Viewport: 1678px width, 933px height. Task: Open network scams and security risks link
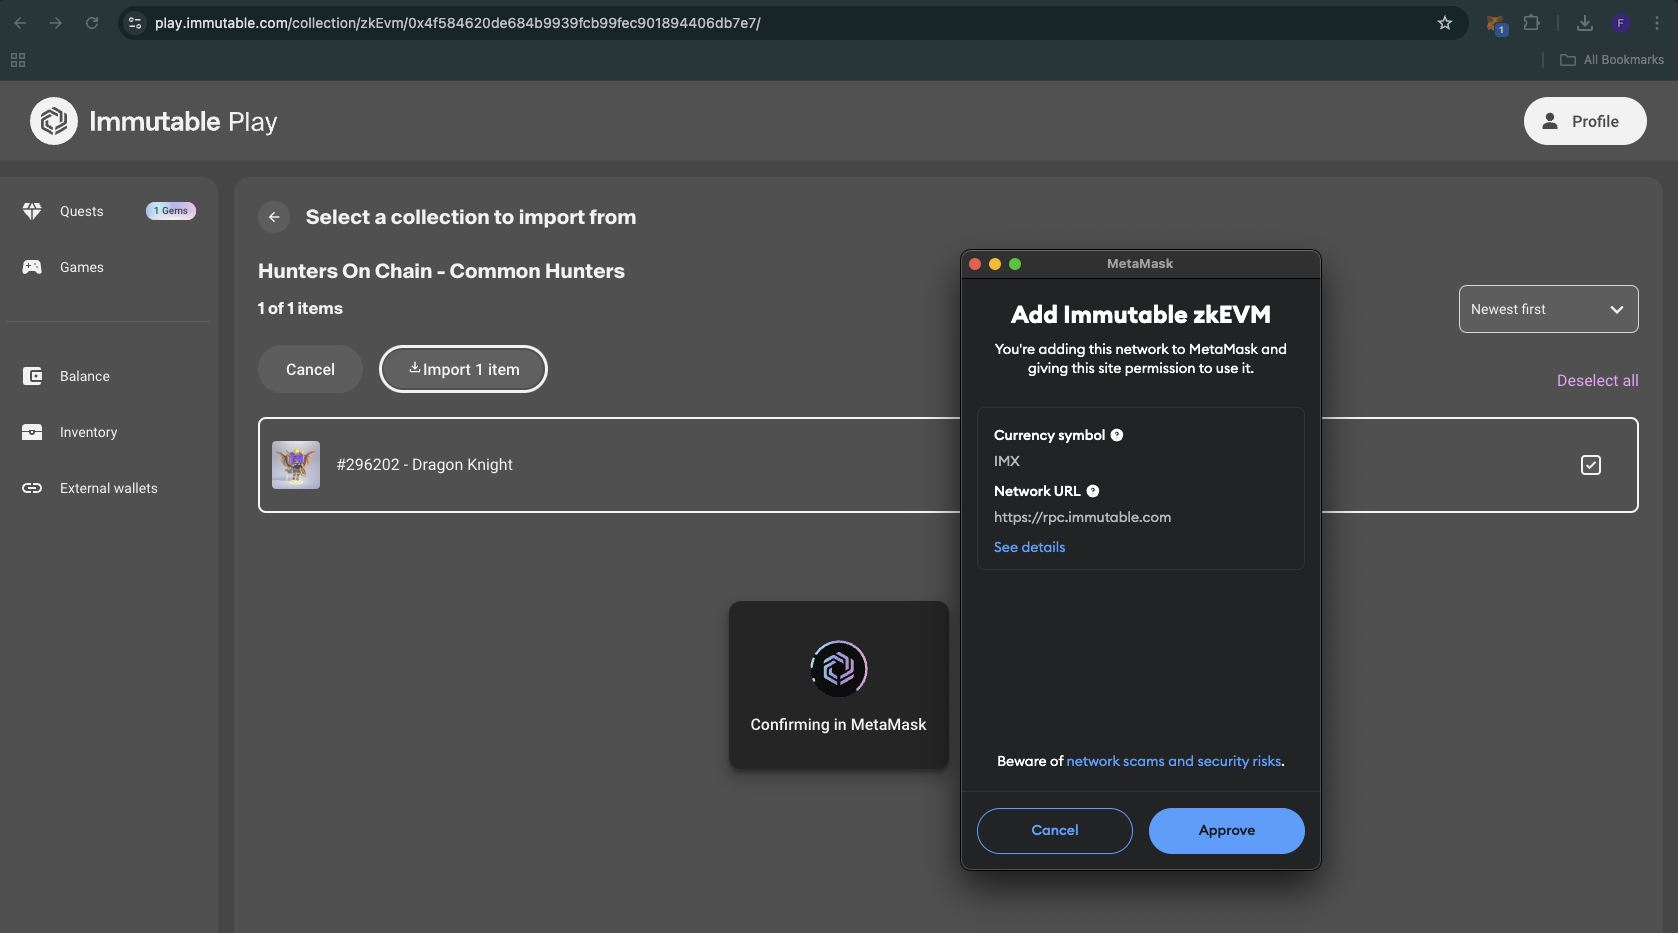[1174, 761]
